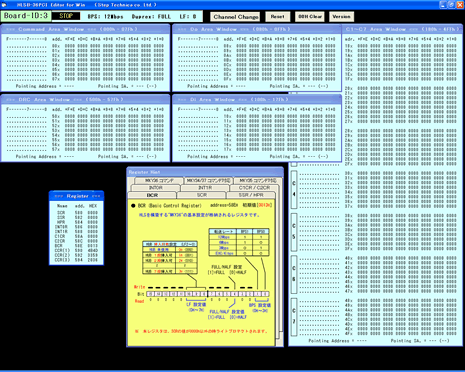Open the INT1R tab
The image size is (465, 372).
tap(205, 188)
